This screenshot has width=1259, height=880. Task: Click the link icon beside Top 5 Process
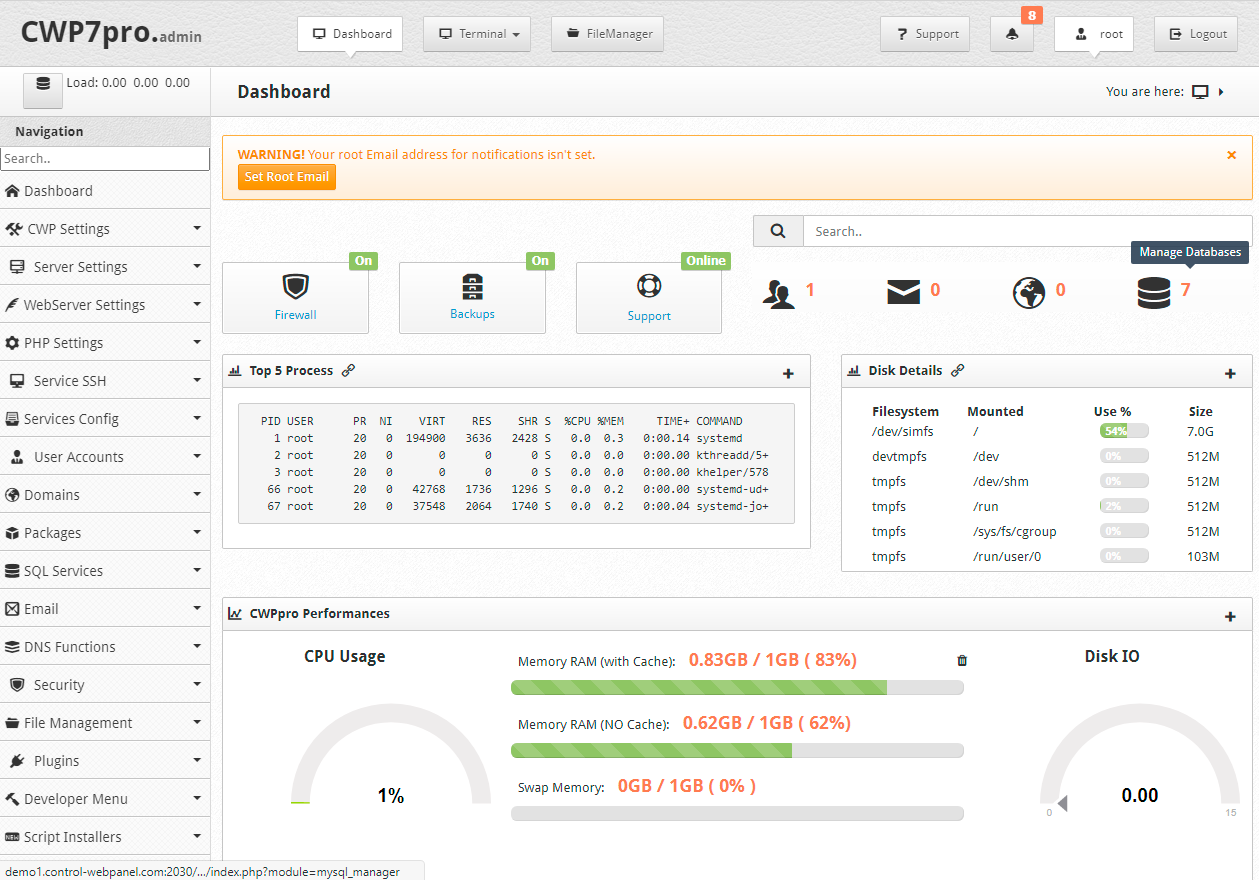point(348,371)
